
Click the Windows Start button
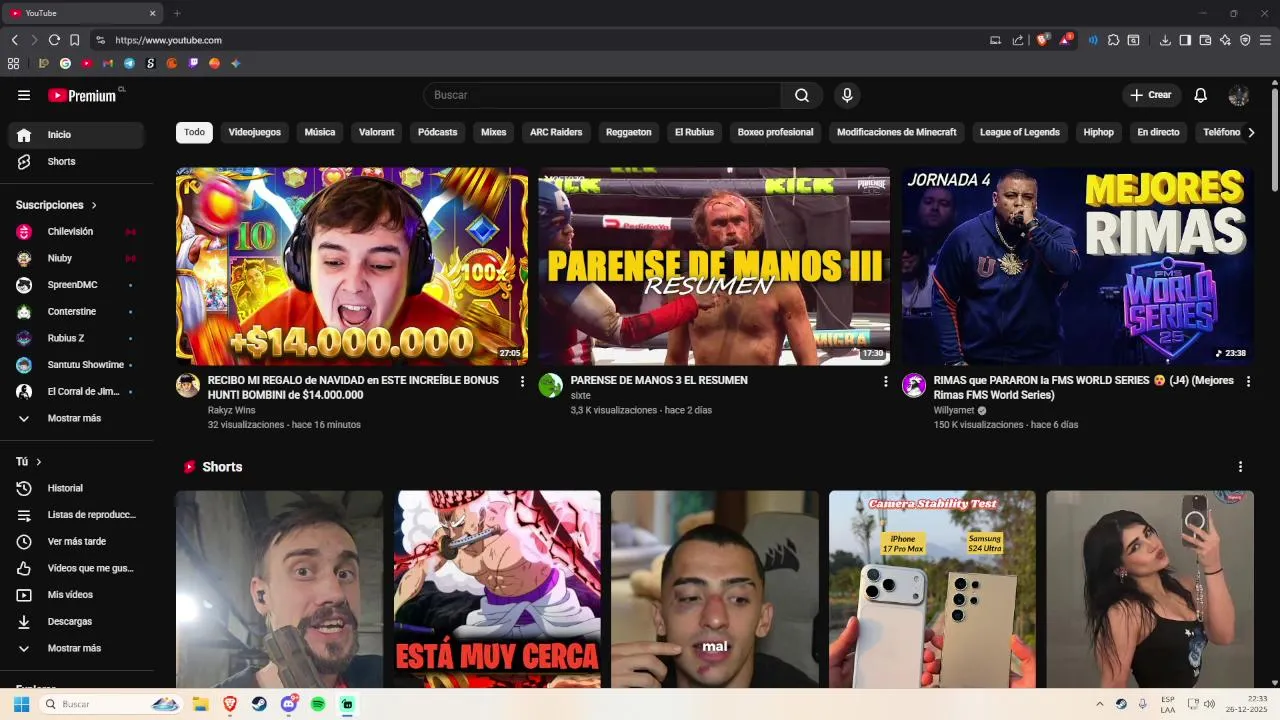click(21, 704)
